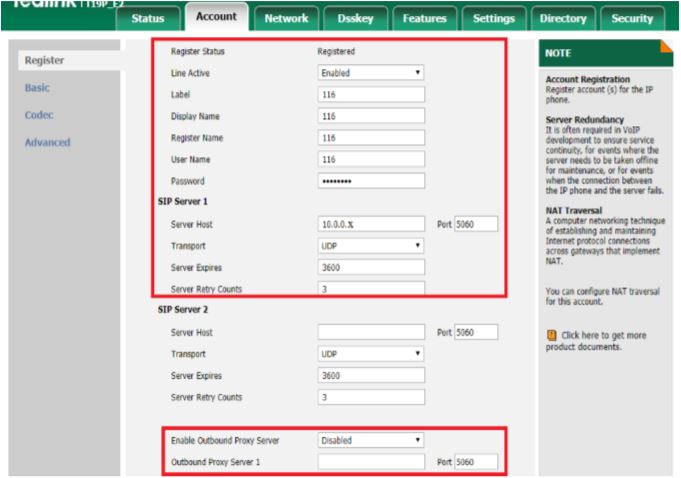Screen dimensions: 681x478
Task: Select Basic in the sidebar
Action: point(37,88)
